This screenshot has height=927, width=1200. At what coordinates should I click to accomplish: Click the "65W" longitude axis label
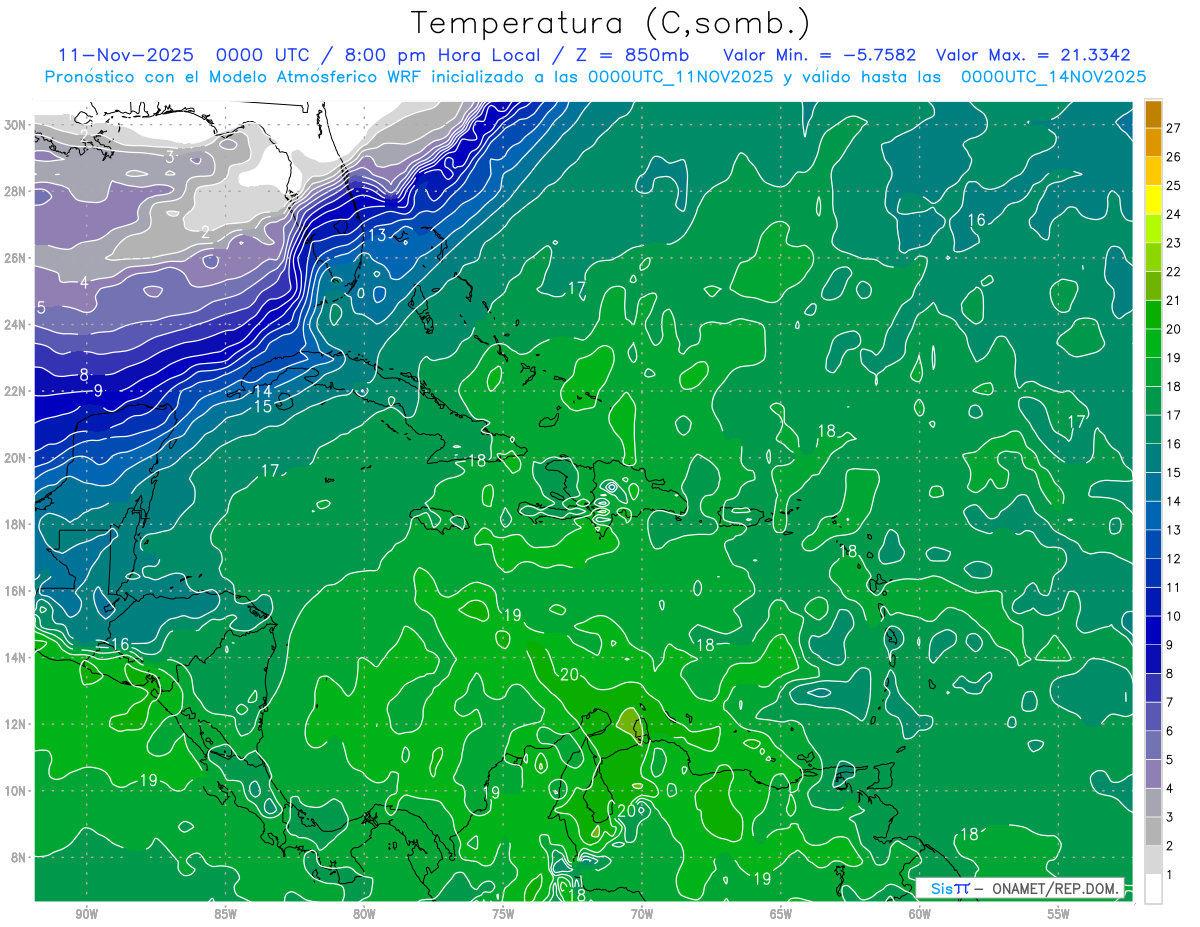tap(781, 915)
